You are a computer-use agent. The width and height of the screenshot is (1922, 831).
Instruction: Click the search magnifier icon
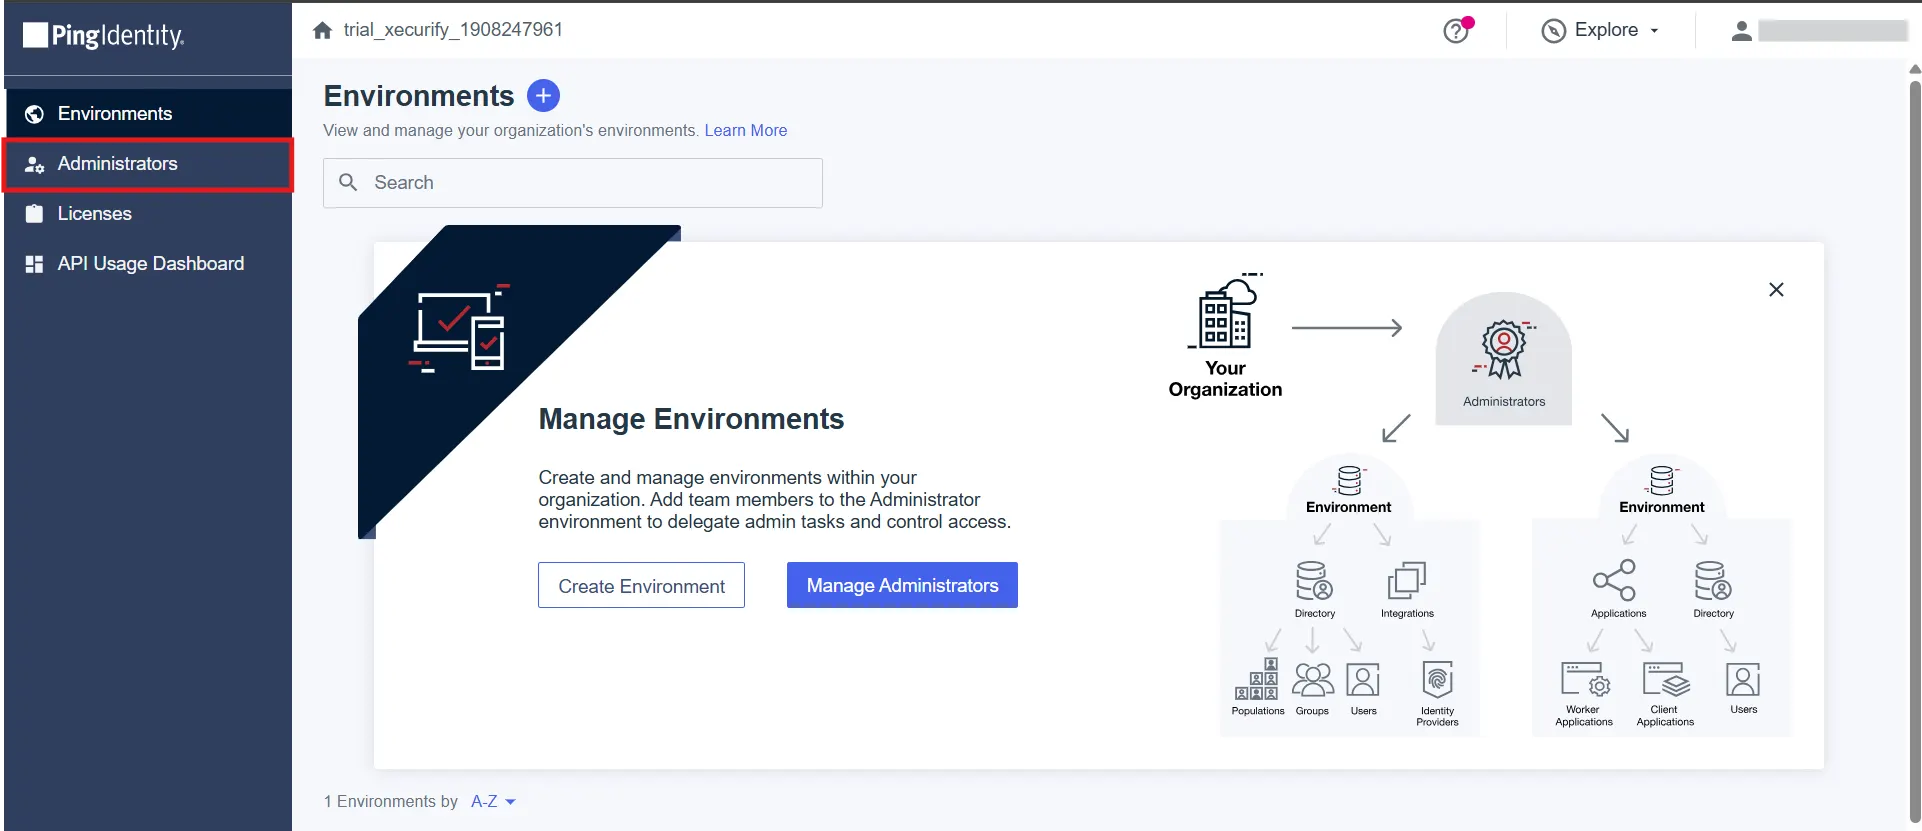pyautogui.click(x=348, y=182)
